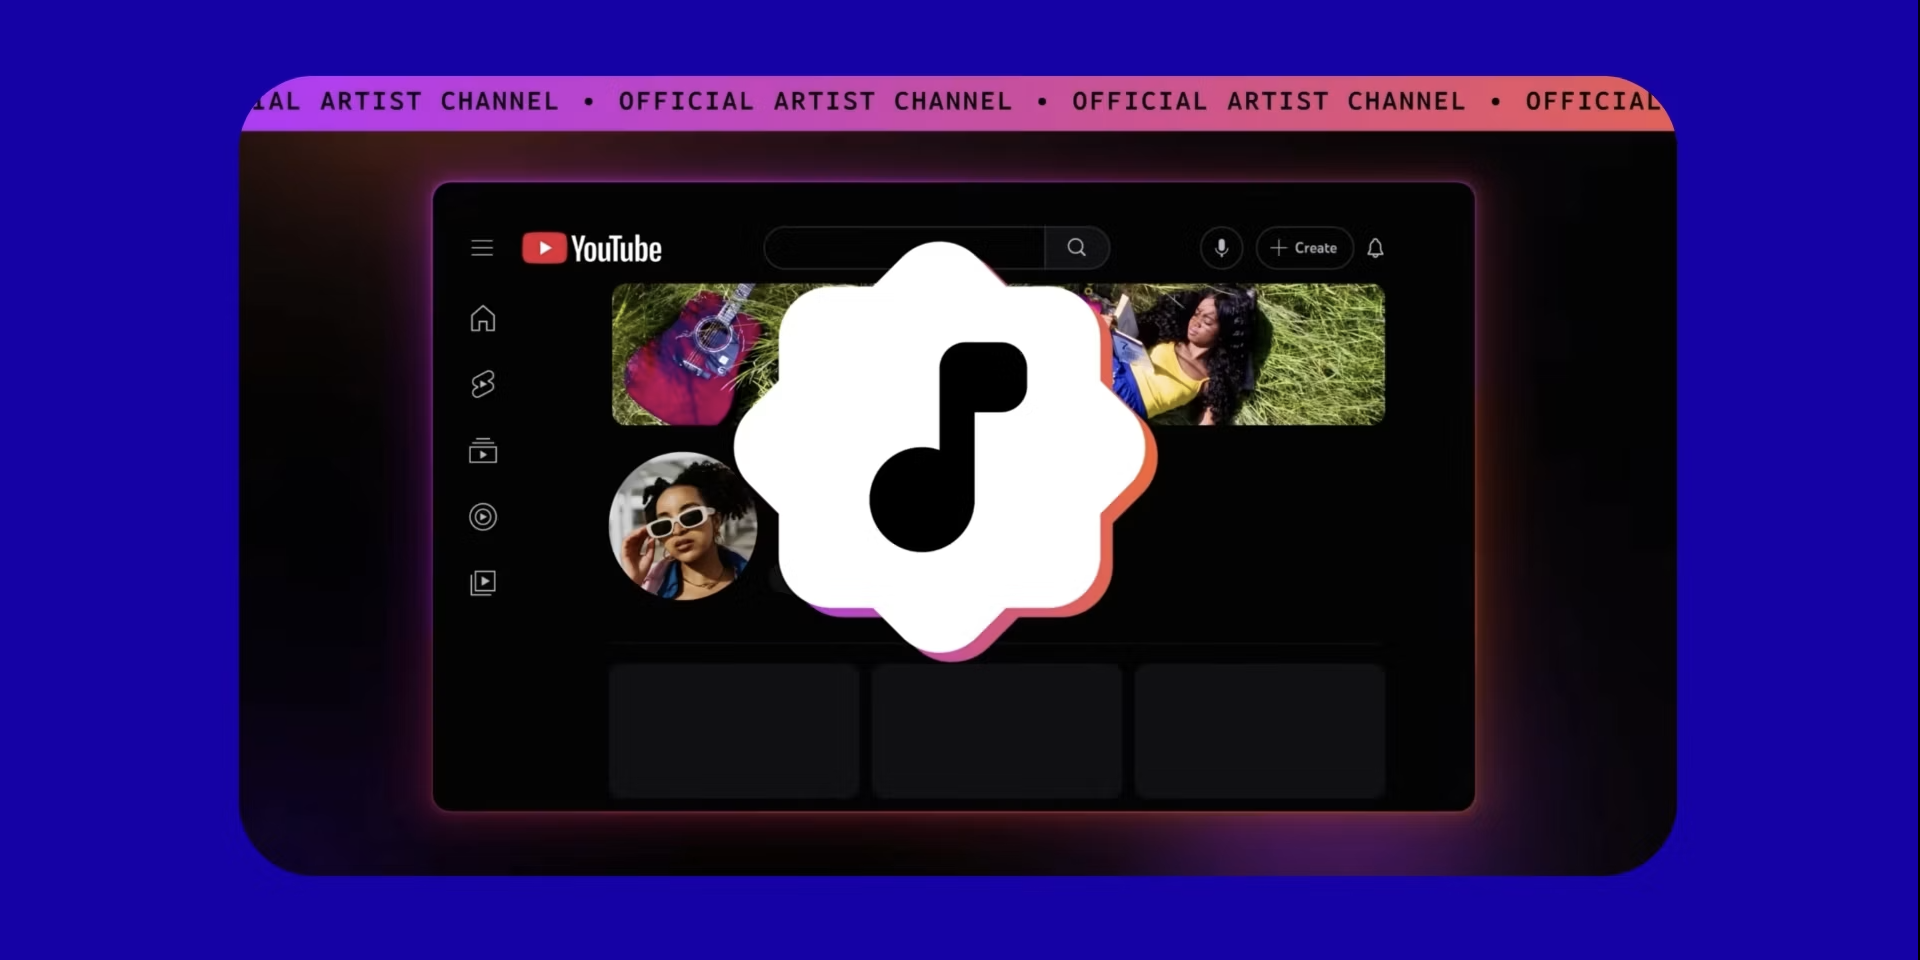The image size is (1920, 960).
Task: Click the Create button
Action: point(1304,248)
